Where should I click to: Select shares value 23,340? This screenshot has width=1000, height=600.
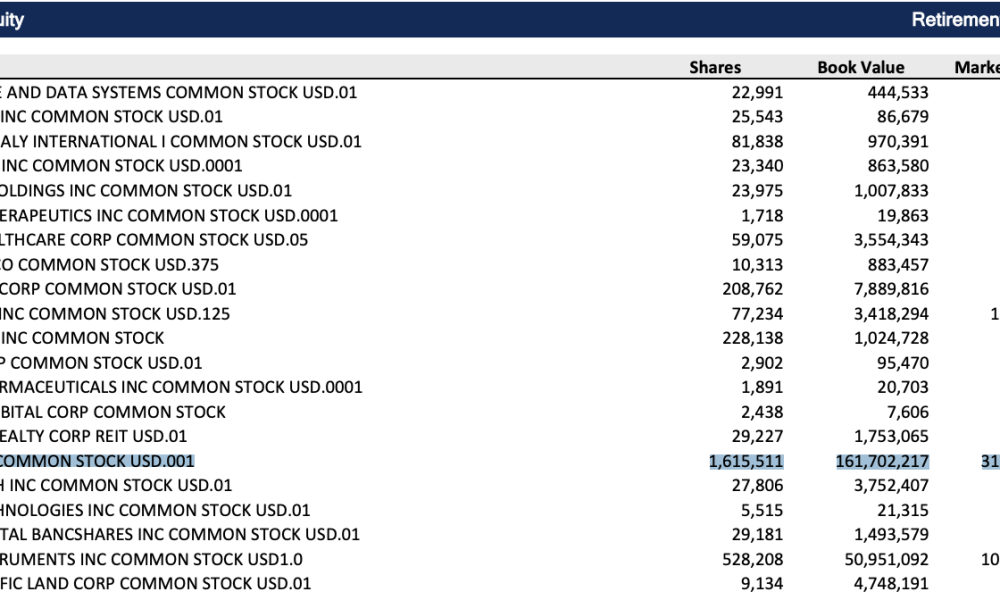tap(757, 166)
